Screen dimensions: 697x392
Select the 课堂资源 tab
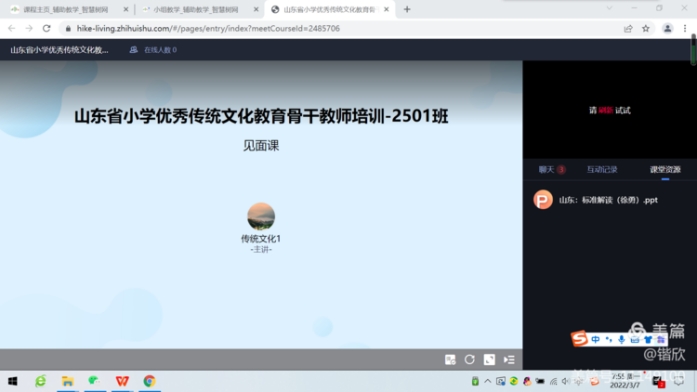coord(665,169)
